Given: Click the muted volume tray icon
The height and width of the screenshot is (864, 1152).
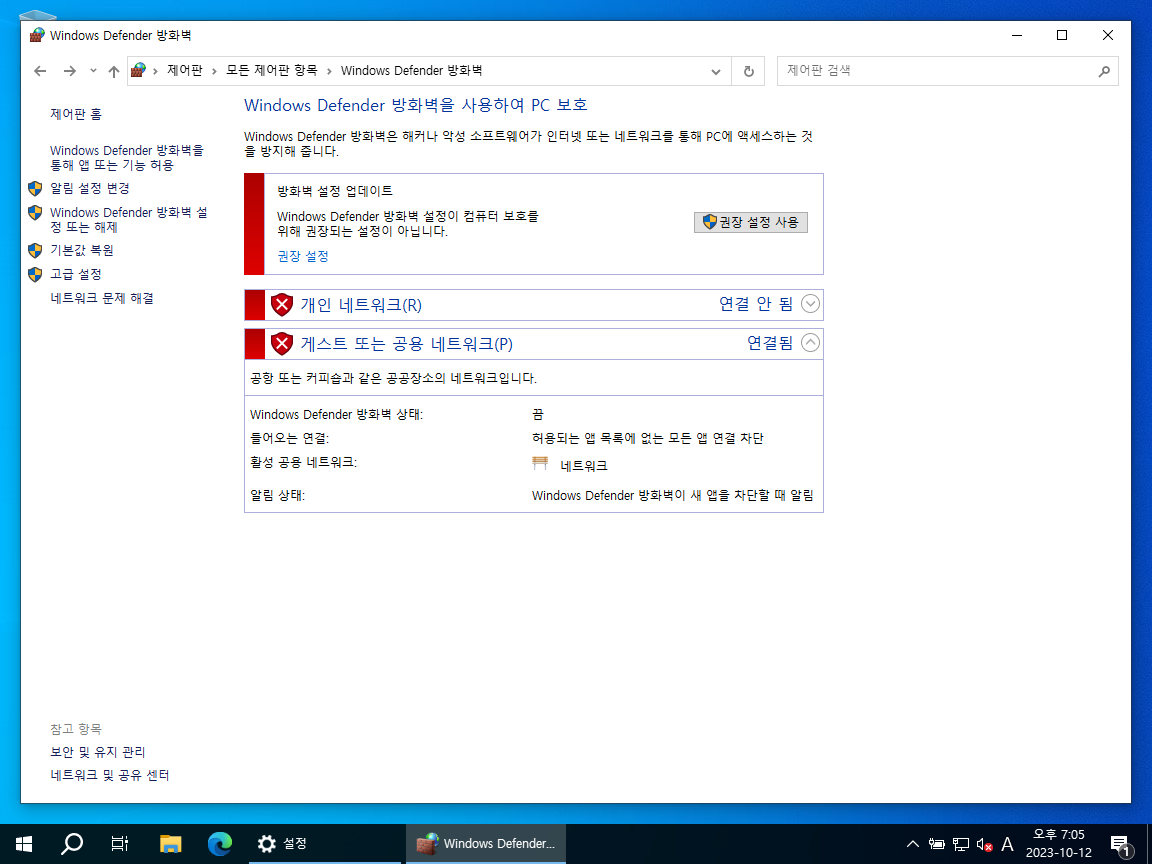Looking at the screenshot, I should pos(984,845).
